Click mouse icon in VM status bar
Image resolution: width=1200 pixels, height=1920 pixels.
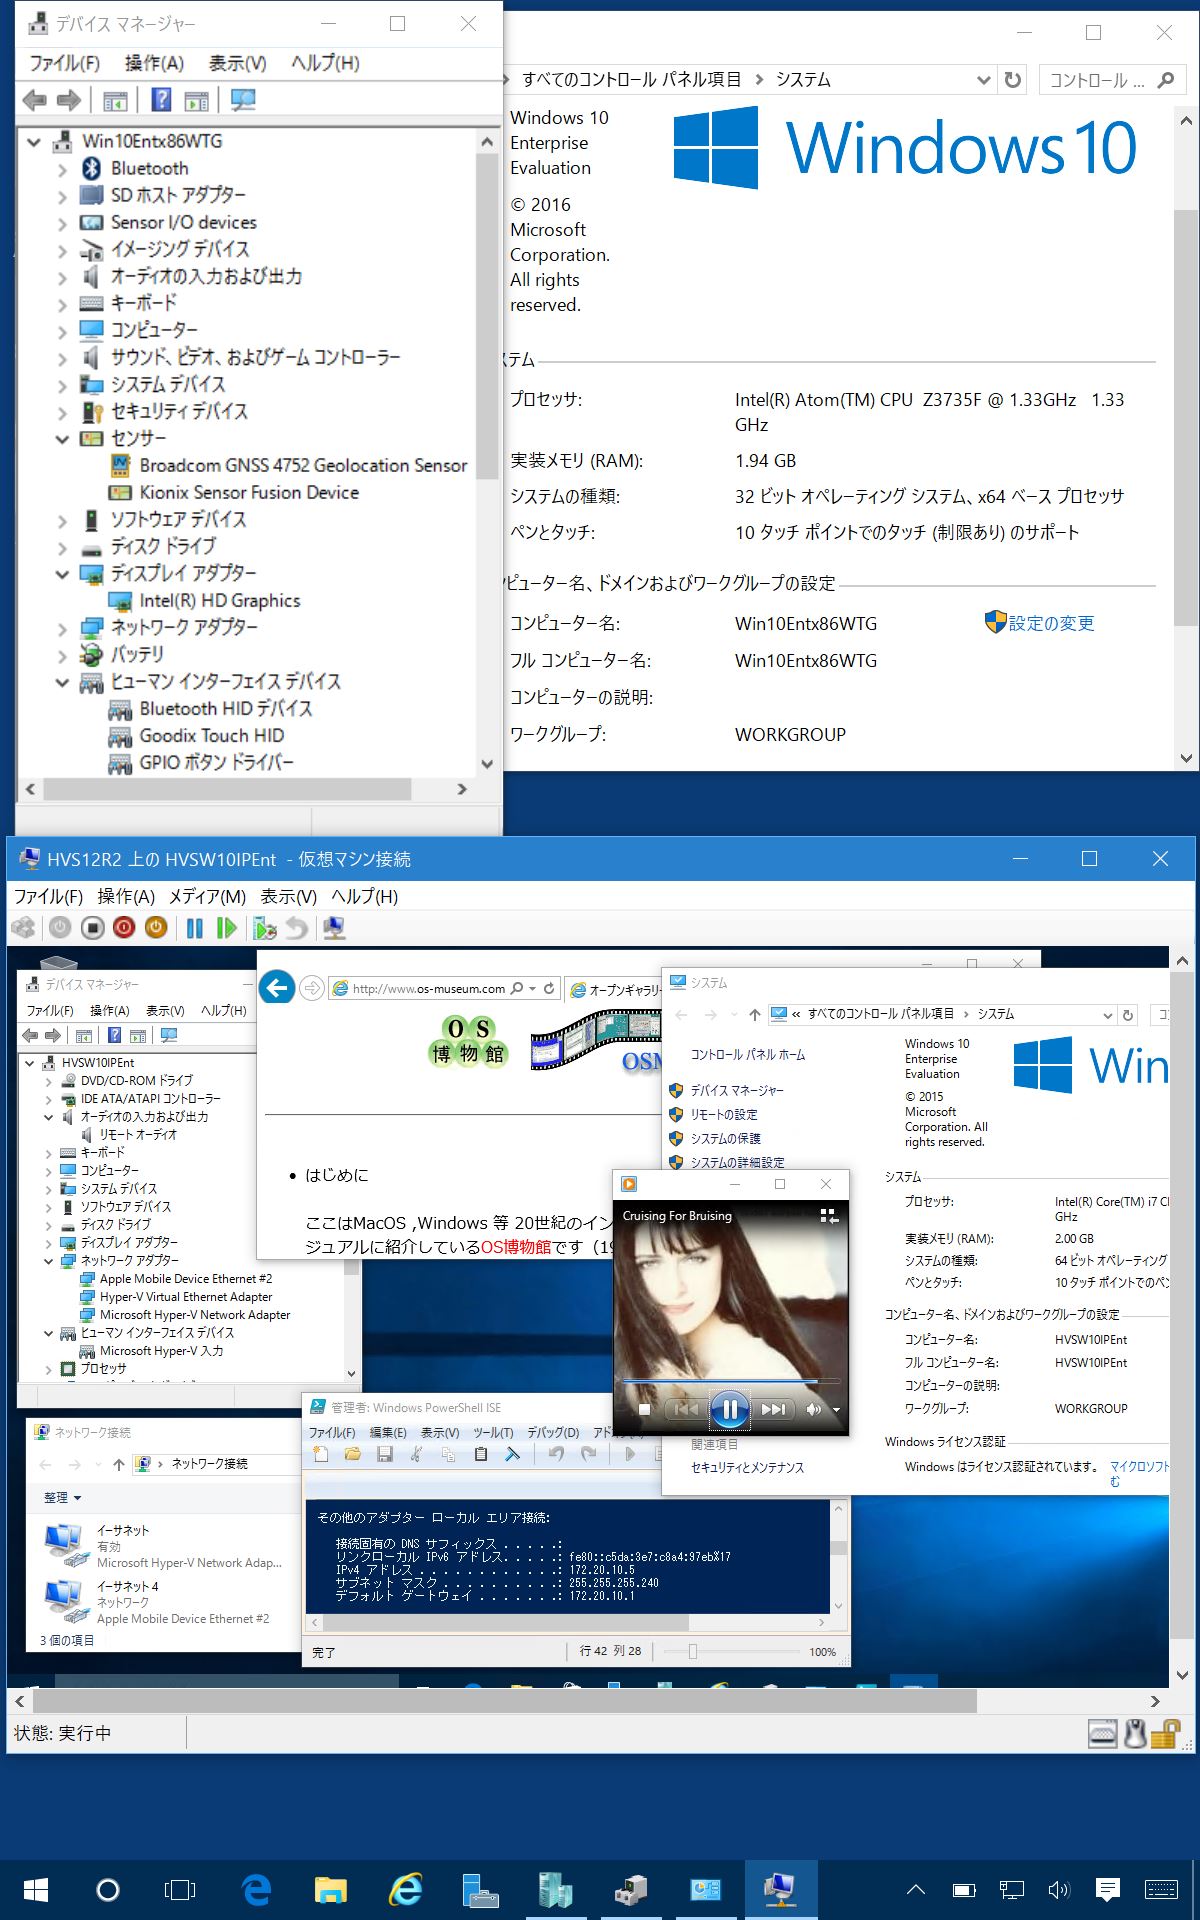pyautogui.click(x=1135, y=1733)
